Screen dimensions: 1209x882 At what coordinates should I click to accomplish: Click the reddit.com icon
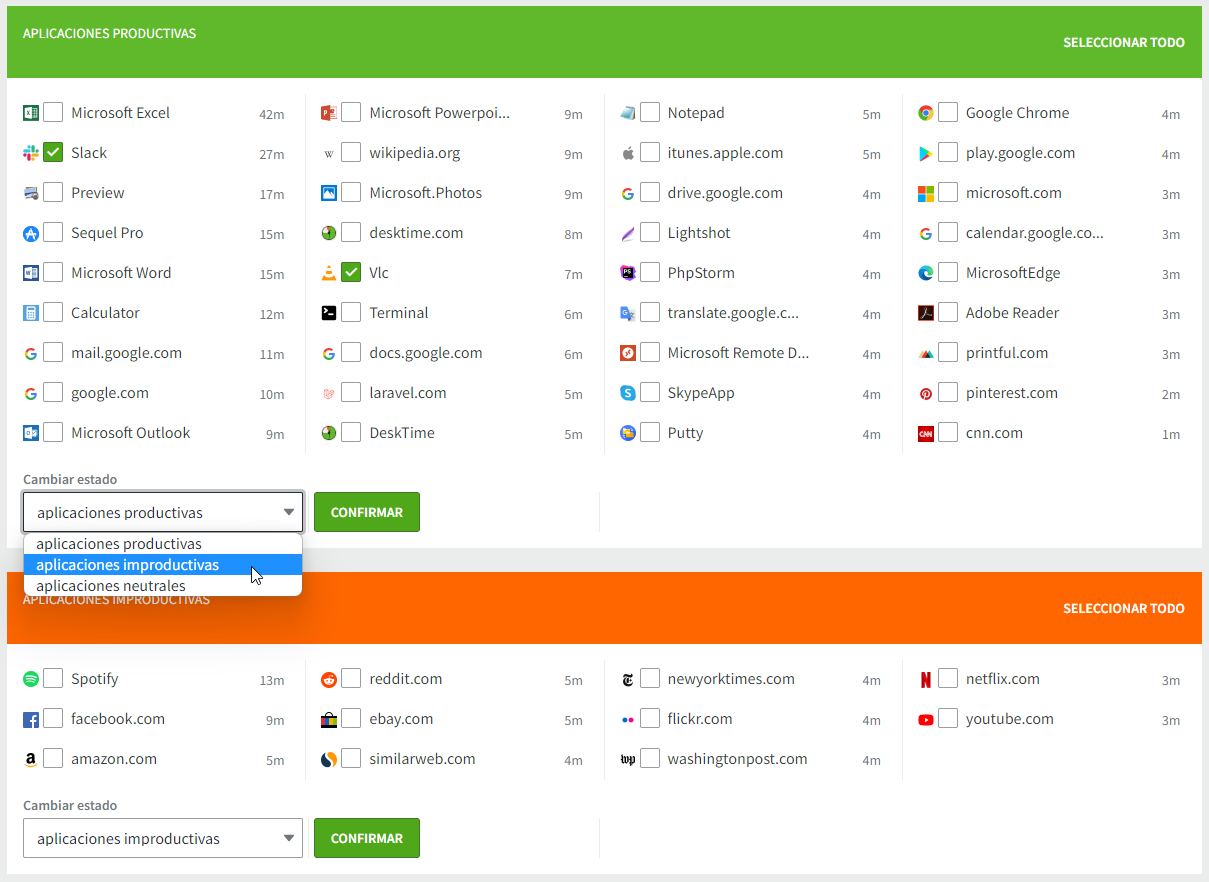[x=329, y=679]
